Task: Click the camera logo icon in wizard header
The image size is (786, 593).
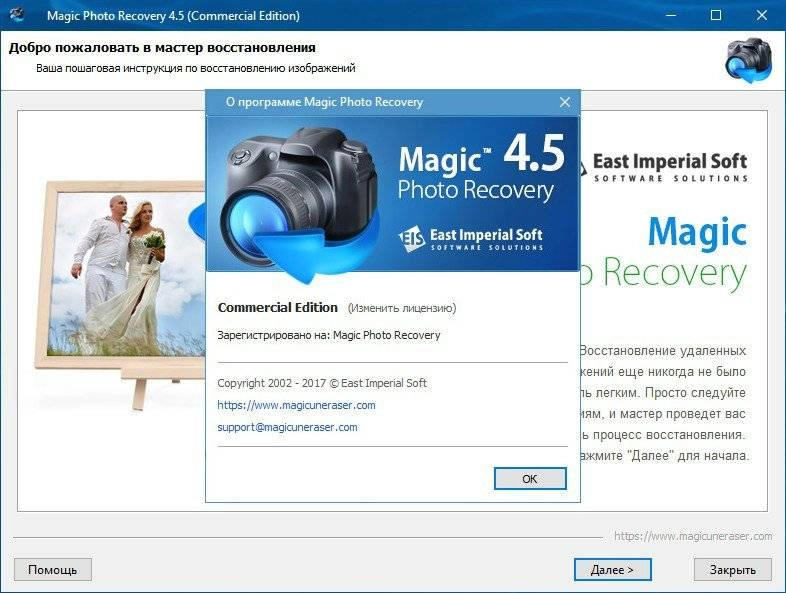Action: pyautogui.click(x=749, y=60)
